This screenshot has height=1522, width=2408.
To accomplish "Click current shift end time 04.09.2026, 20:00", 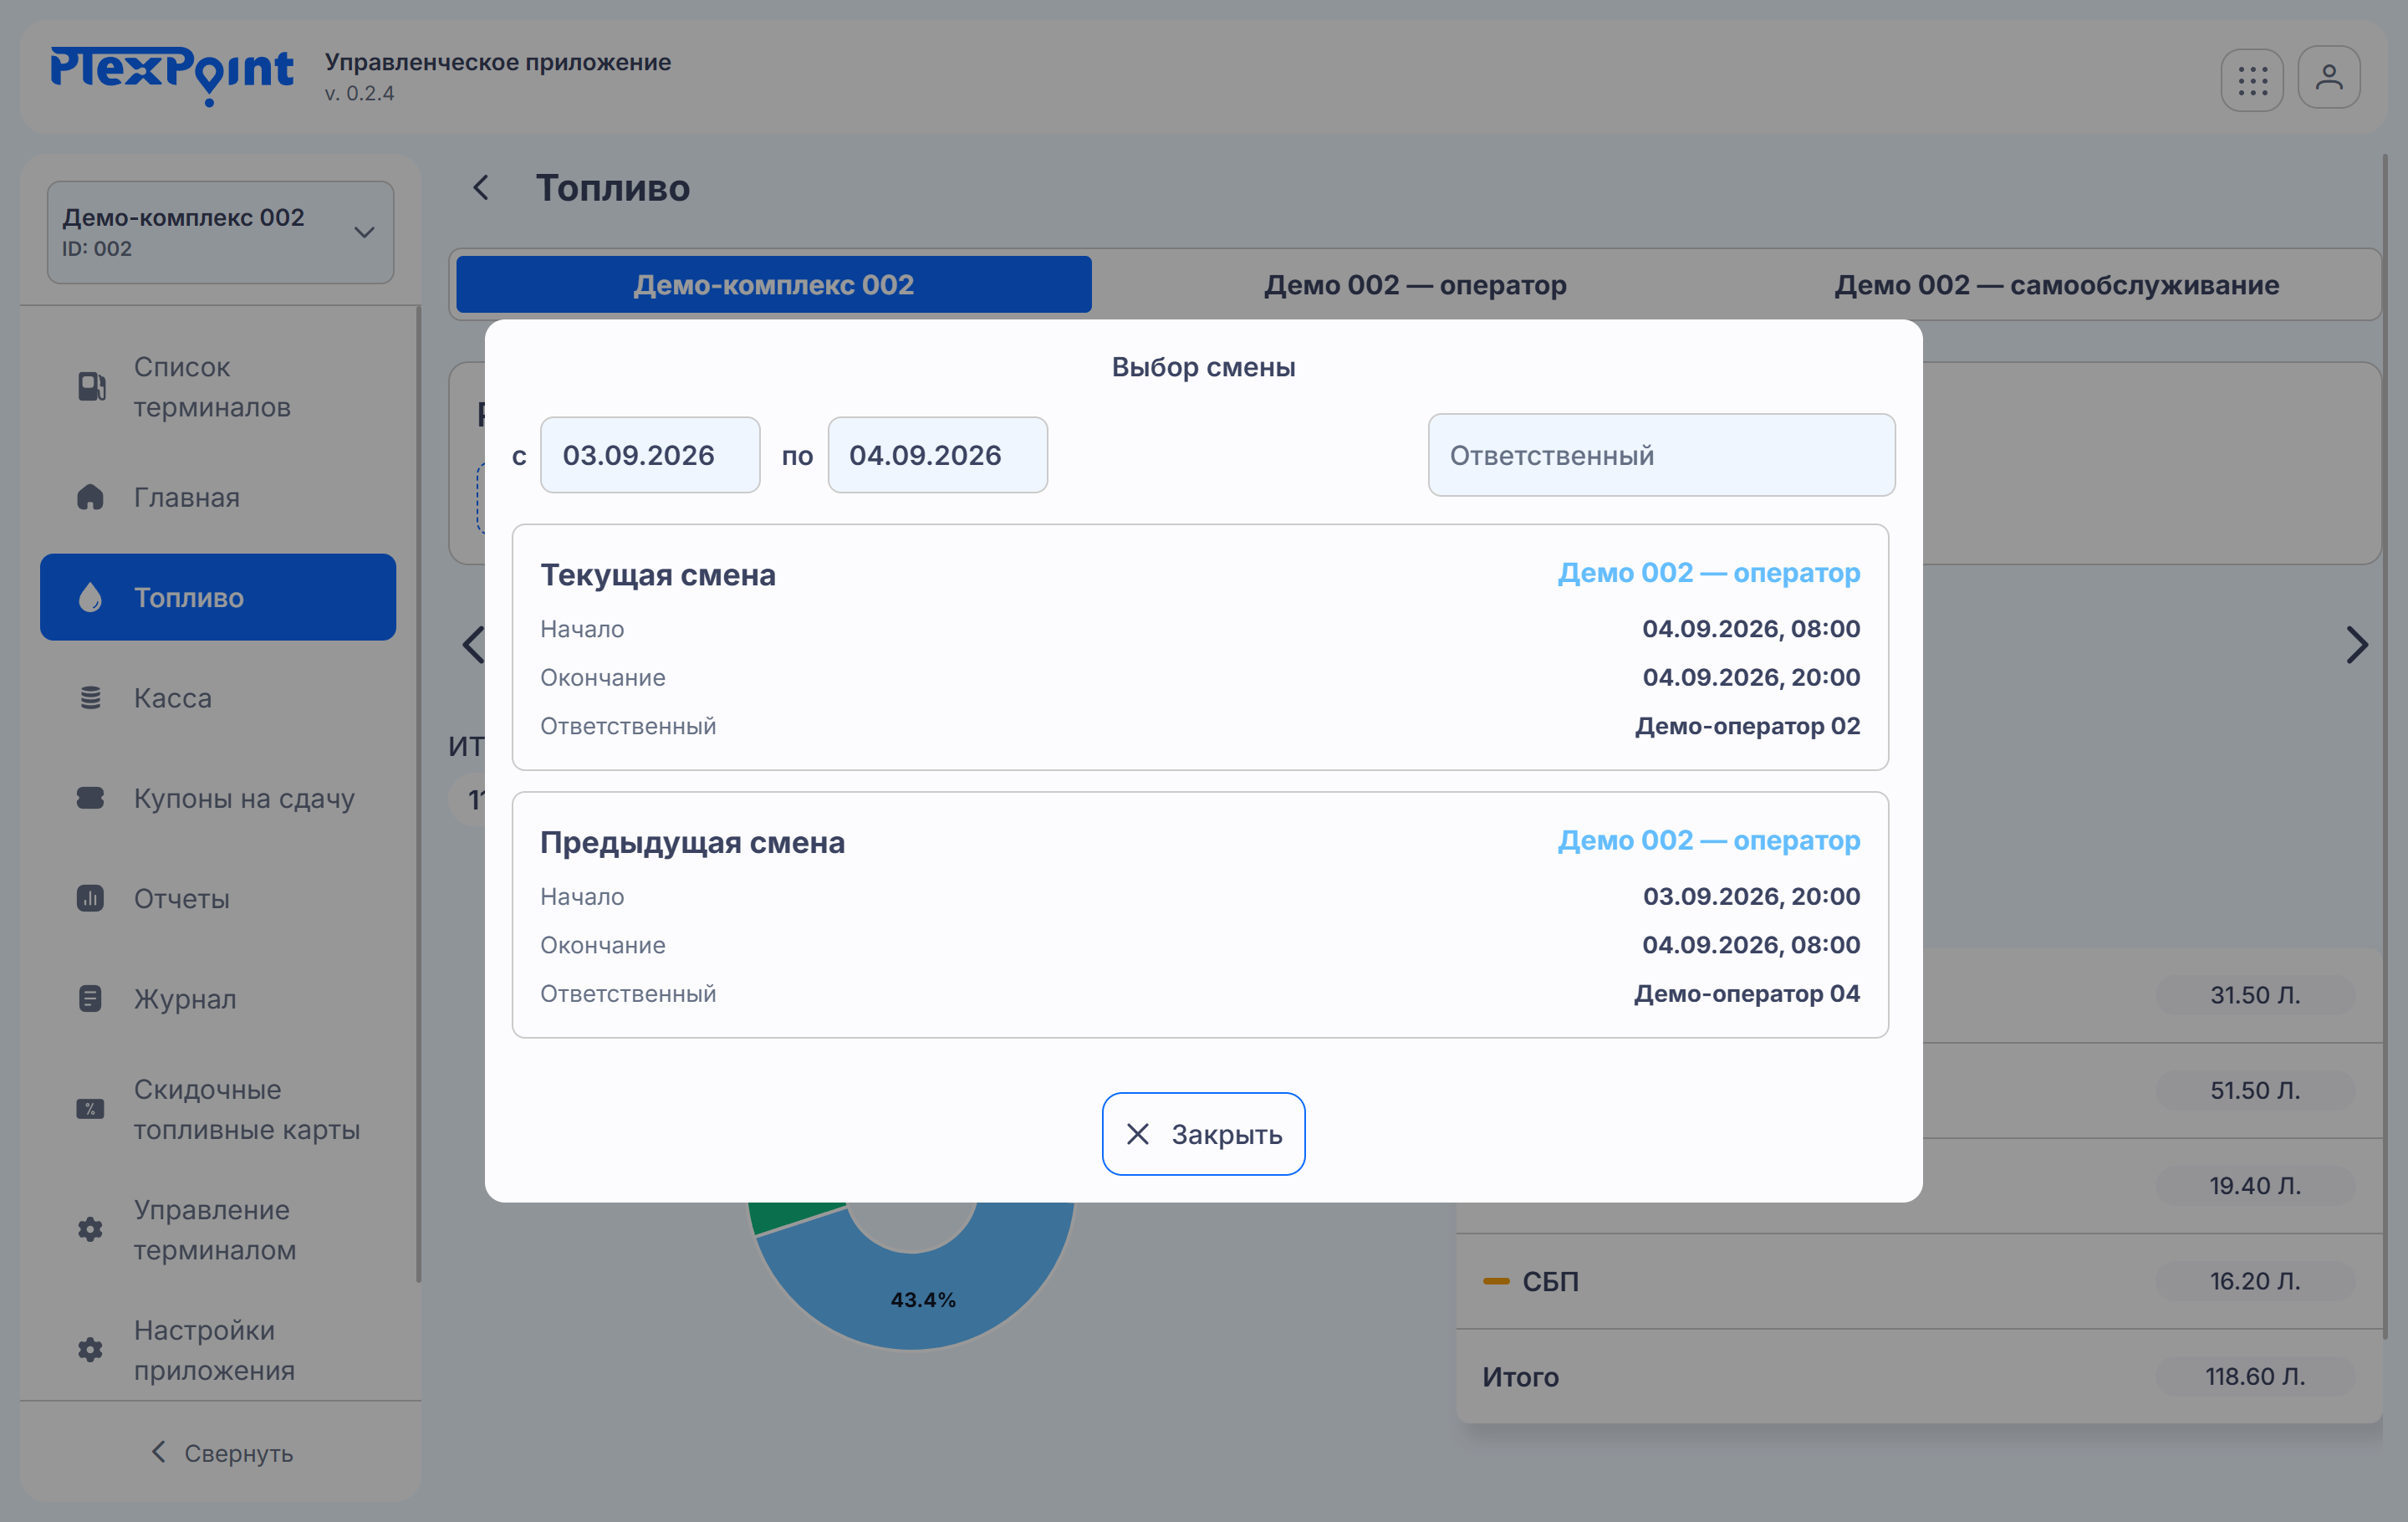I will 1751,677.
